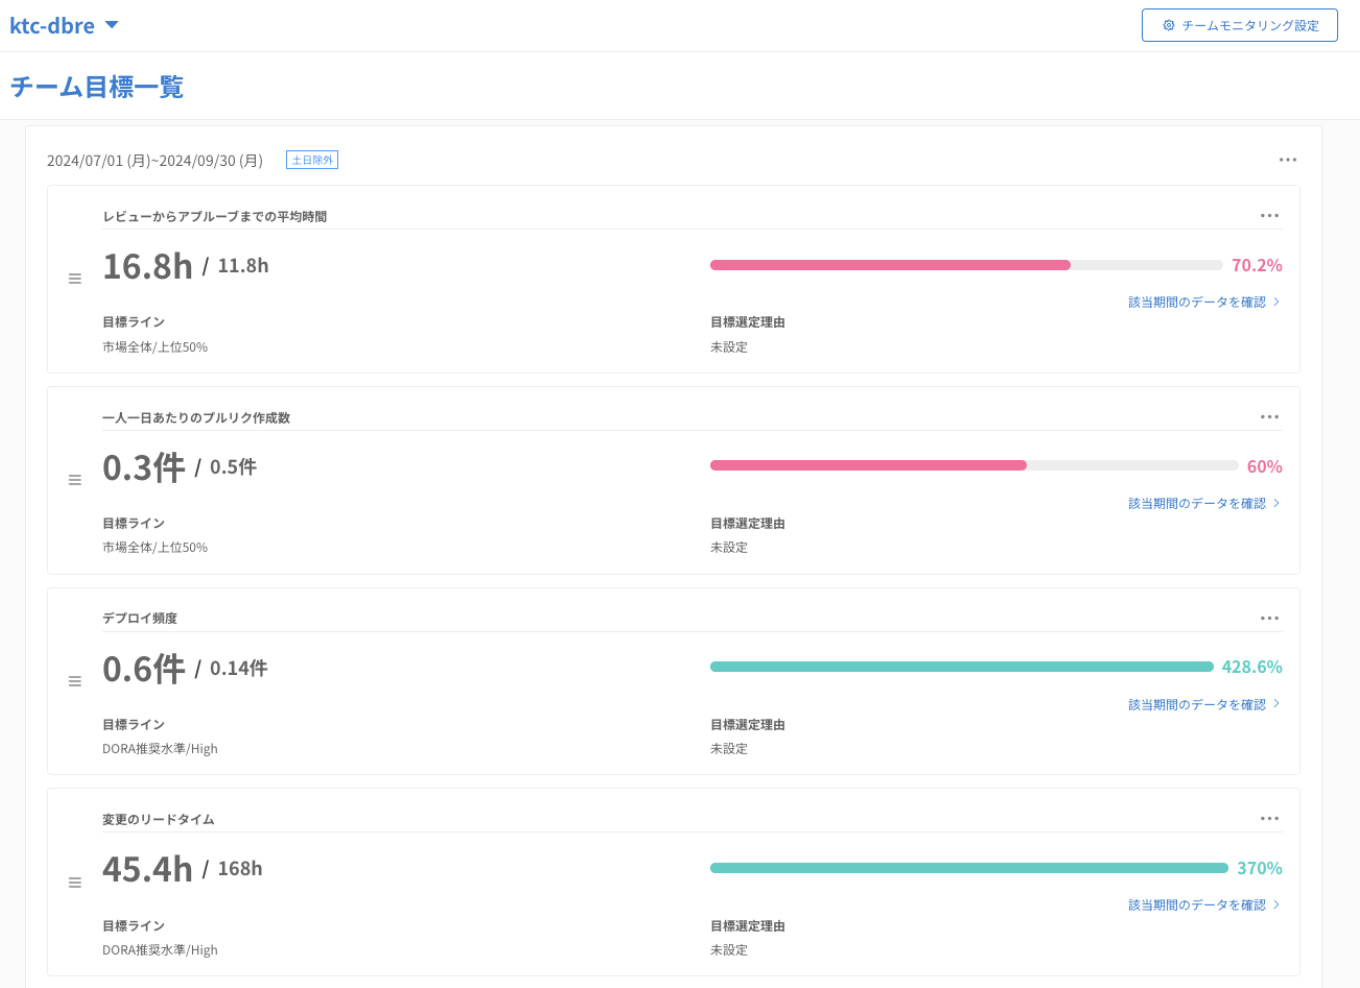Click 変更のリードタイム title
The height and width of the screenshot is (988, 1360).
[158, 820]
